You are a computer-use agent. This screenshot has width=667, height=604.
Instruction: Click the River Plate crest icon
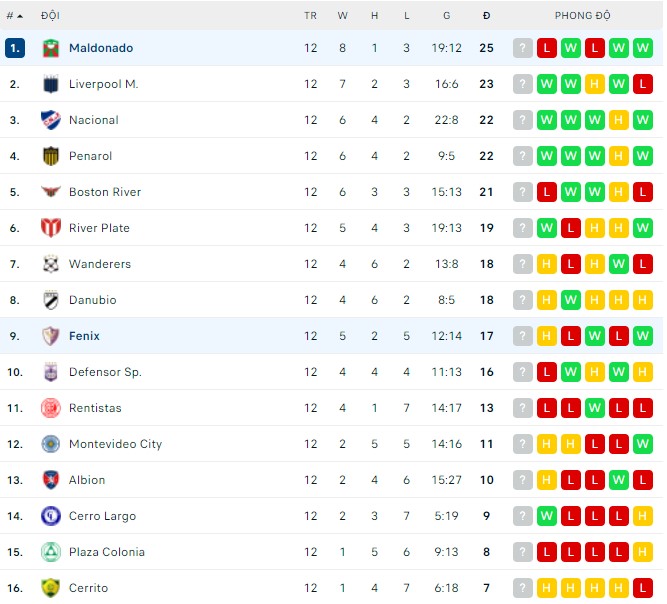(51, 228)
